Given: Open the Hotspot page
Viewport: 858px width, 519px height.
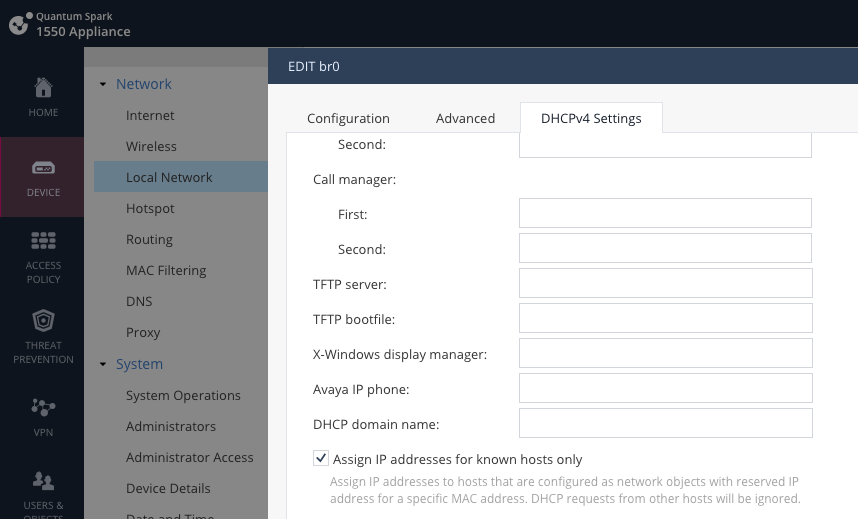Looking at the screenshot, I should pos(150,209).
